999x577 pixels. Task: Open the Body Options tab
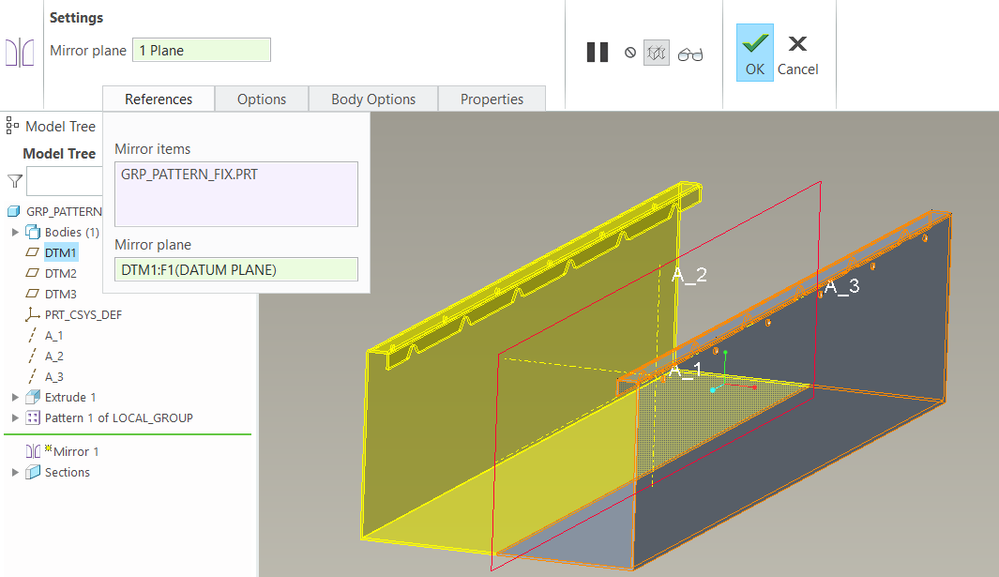tap(373, 99)
